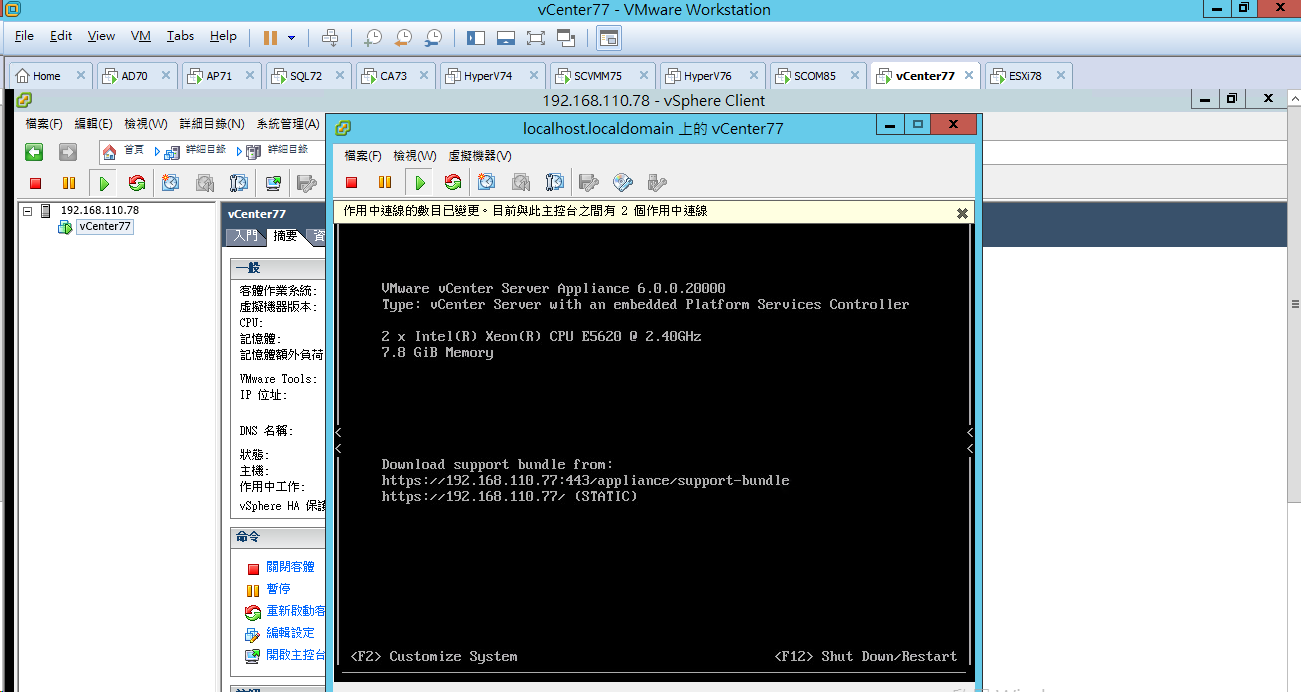The image size is (1301, 692).
Task: Click reset icon in vCenter77 console toolbar
Action: click(x=453, y=182)
